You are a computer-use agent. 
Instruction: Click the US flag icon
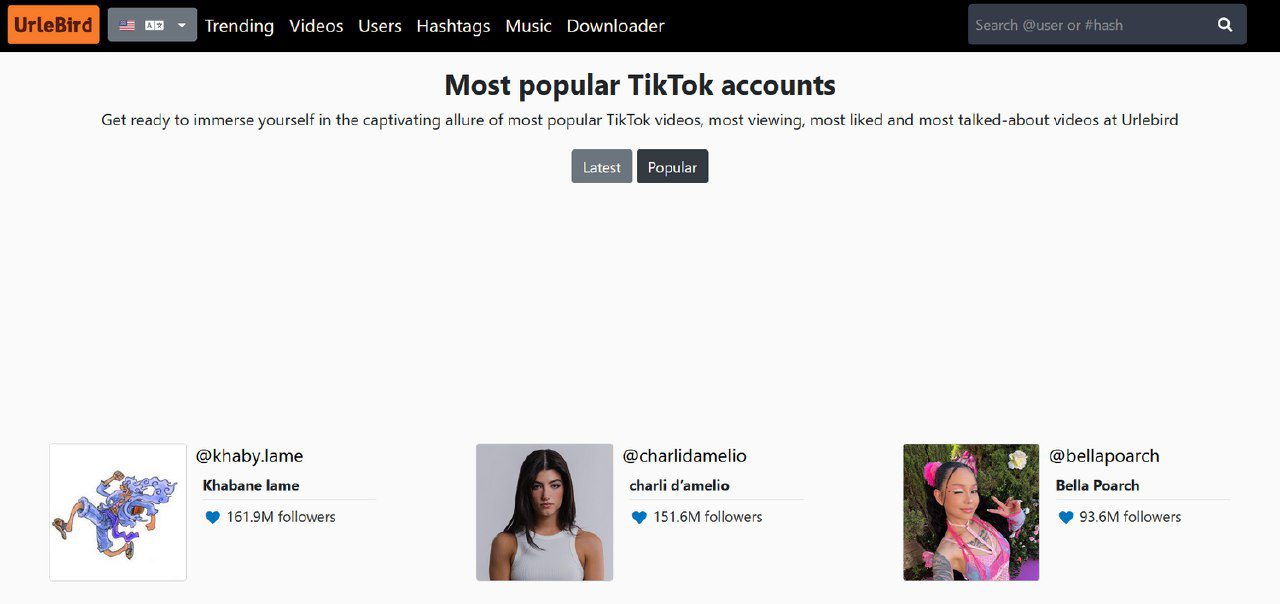[x=127, y=25]
